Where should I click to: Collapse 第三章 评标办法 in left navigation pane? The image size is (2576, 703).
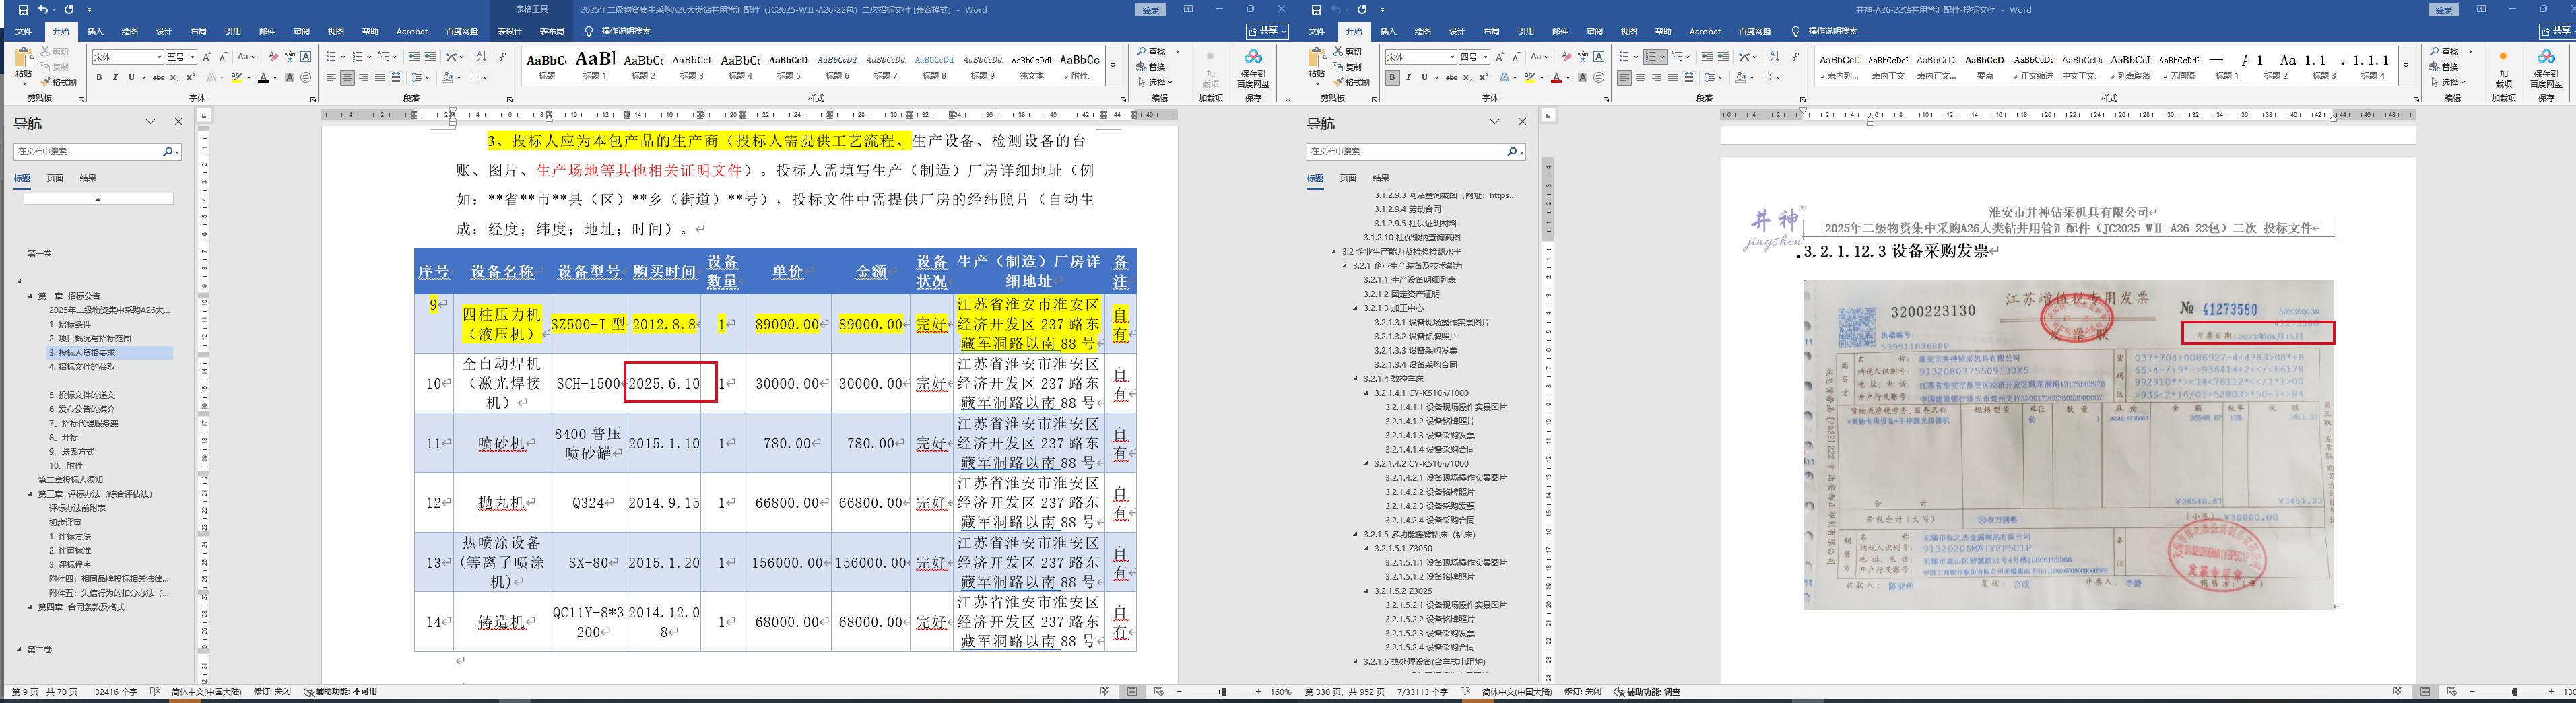click(x=30, y=494)
